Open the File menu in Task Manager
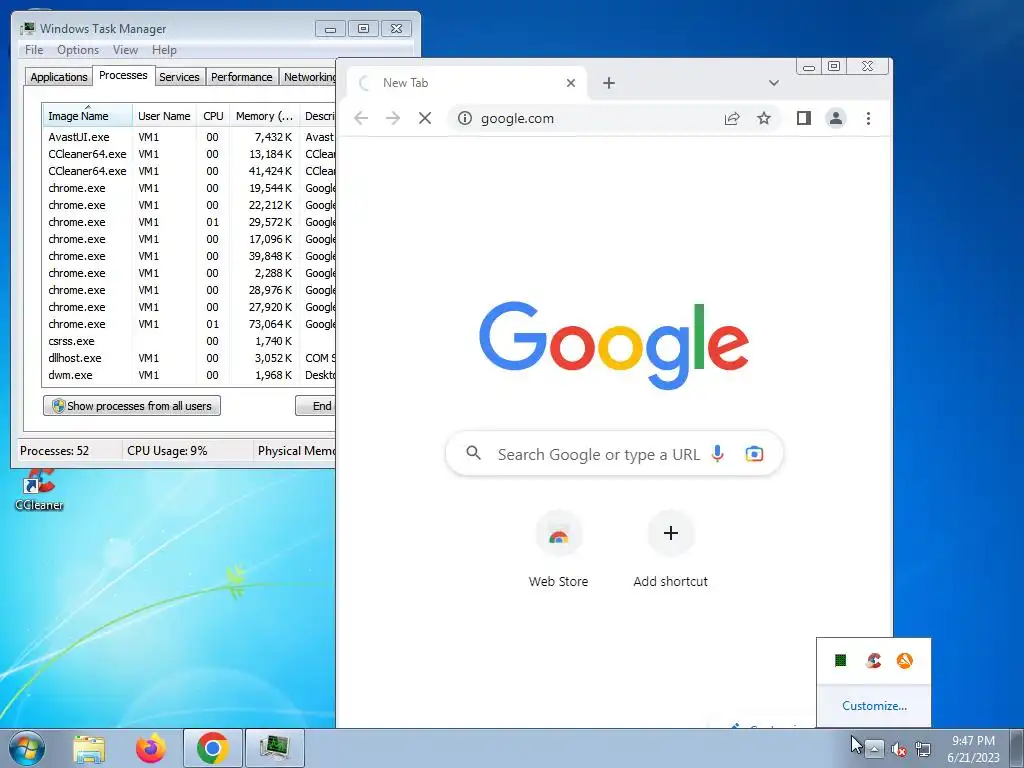Viewport: 1024px width, 768px height. click(x=34, y=50)
